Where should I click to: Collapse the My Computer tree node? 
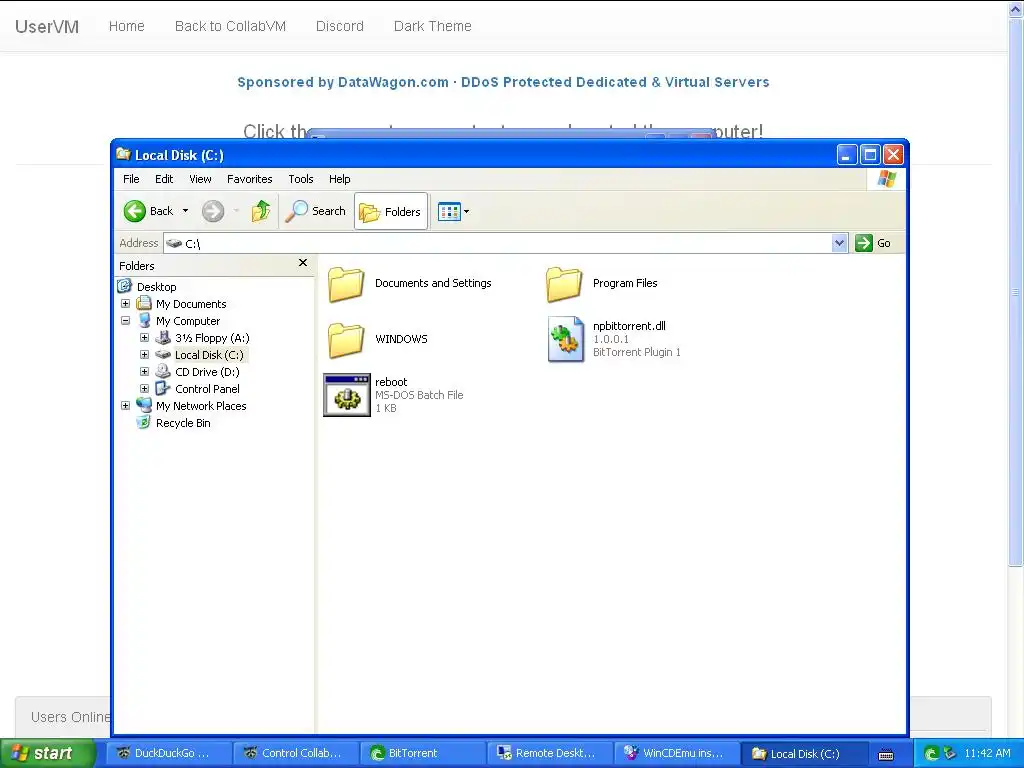pyautogui.click(x=125, y=321)
